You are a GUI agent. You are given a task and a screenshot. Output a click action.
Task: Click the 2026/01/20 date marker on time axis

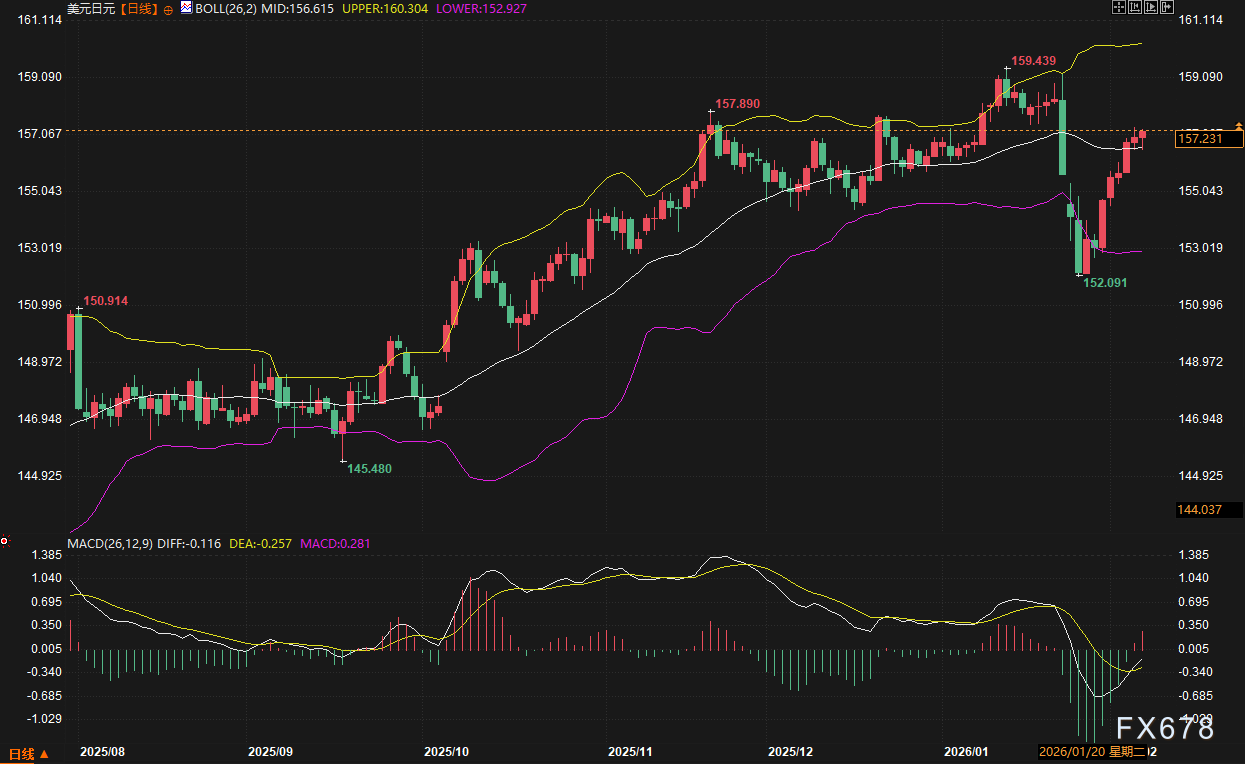[1069, 751]
